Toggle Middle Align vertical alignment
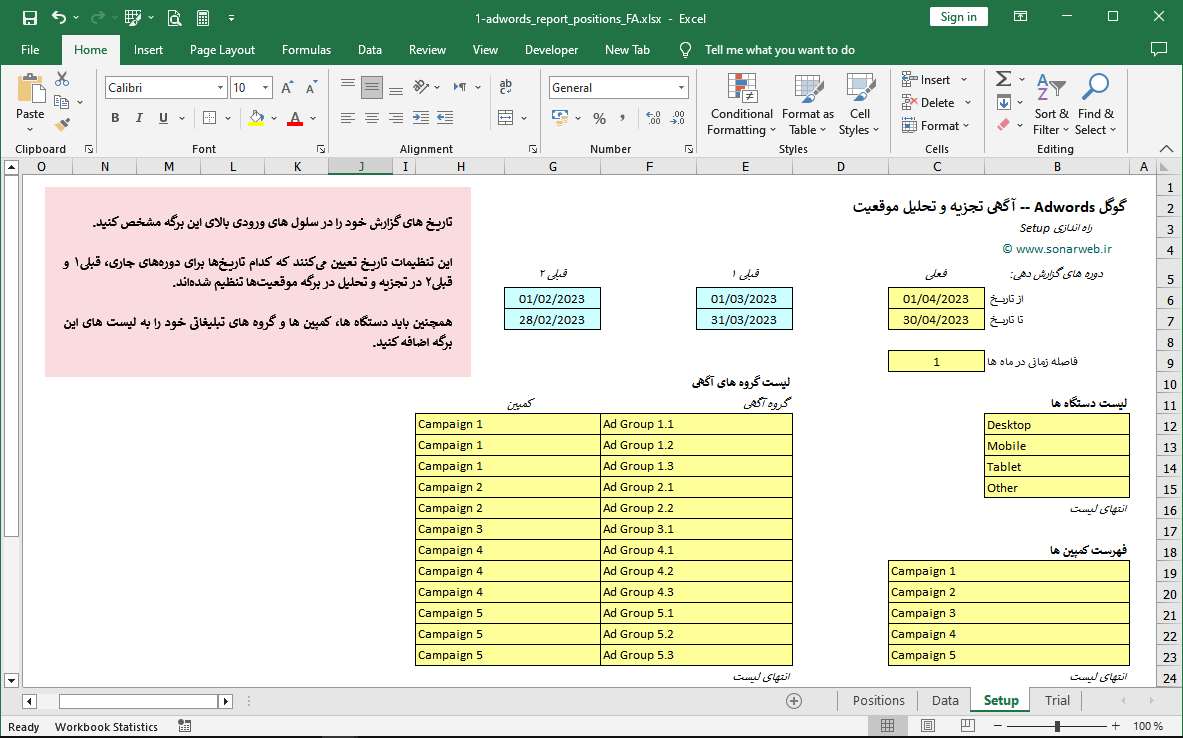This screenshot has width=1183, height=738. coord(371,88)
